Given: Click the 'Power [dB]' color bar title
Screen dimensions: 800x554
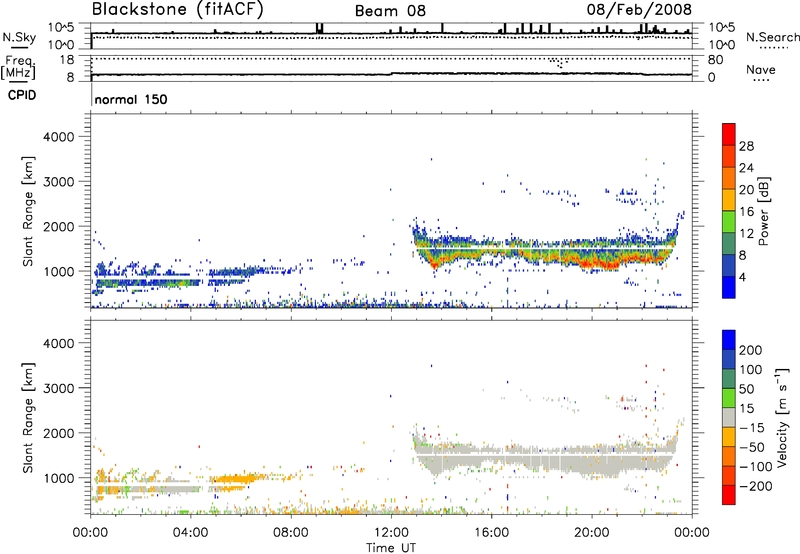Looking at the screenshot, I should click(x=763, y=211).
